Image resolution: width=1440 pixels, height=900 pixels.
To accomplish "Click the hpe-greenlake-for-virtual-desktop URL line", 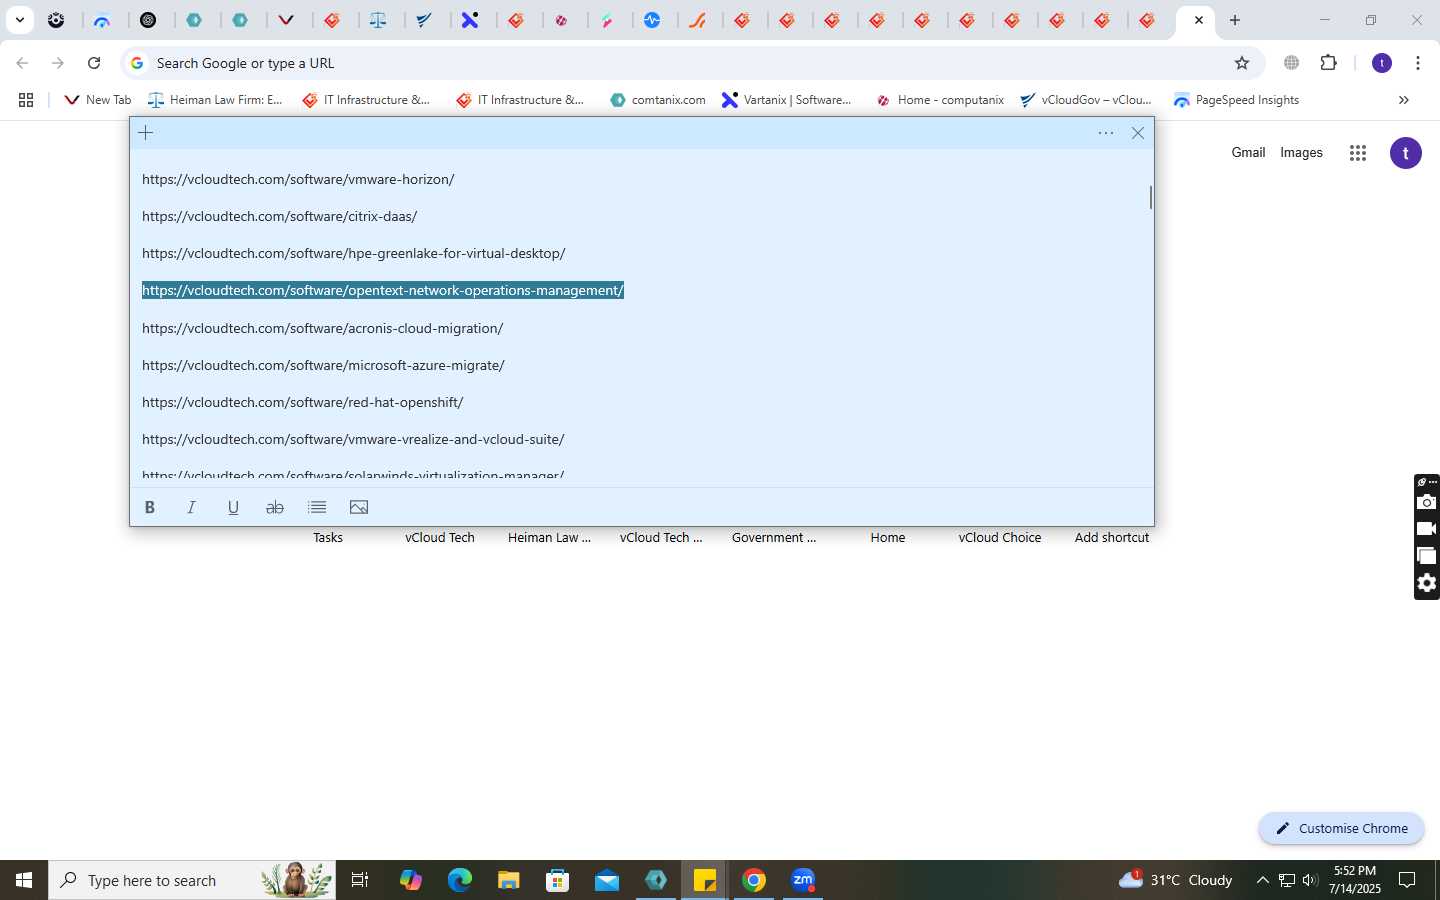I will tap(354, 253).
